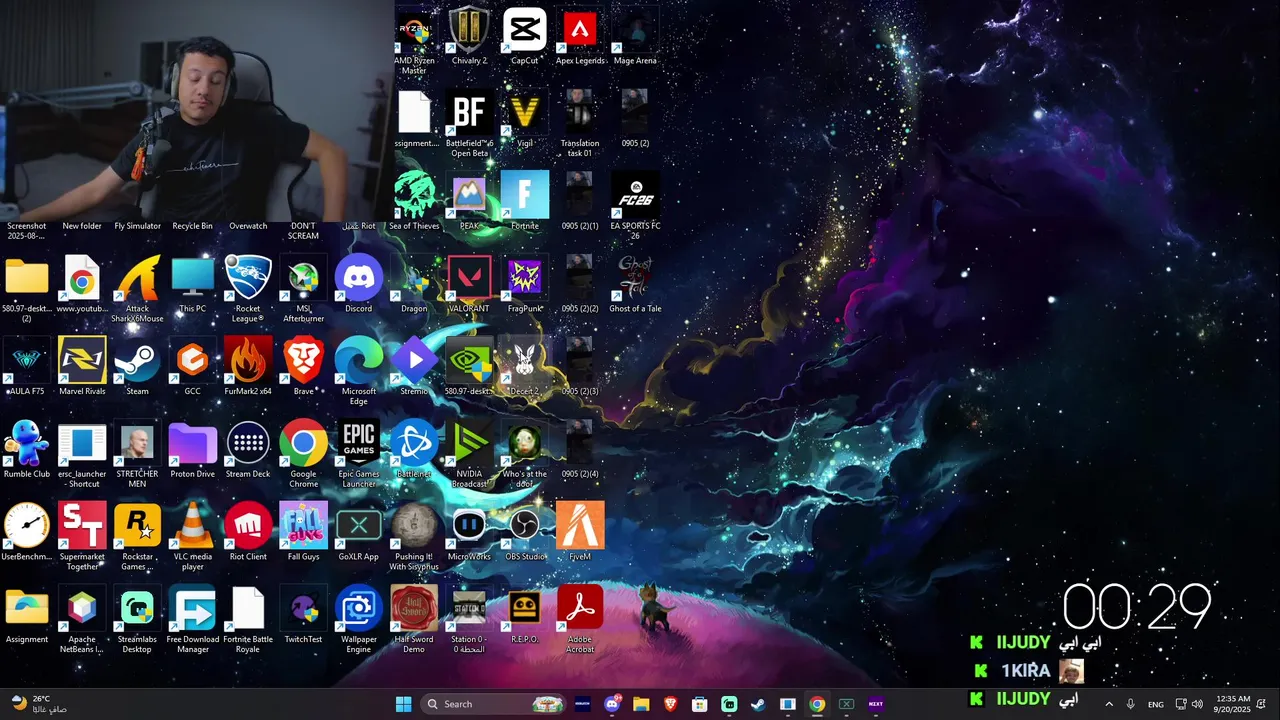Select the STRETCHER MEN game icon
The height and width of the screenshot is (720, 1280).
[x=137, y=444]
